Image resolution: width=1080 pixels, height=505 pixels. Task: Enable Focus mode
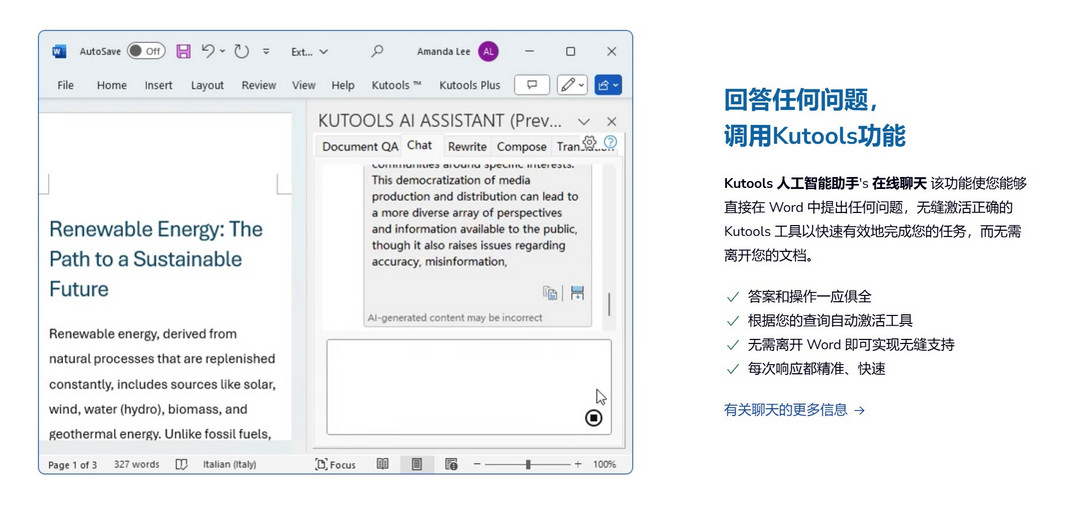[335, 464]
